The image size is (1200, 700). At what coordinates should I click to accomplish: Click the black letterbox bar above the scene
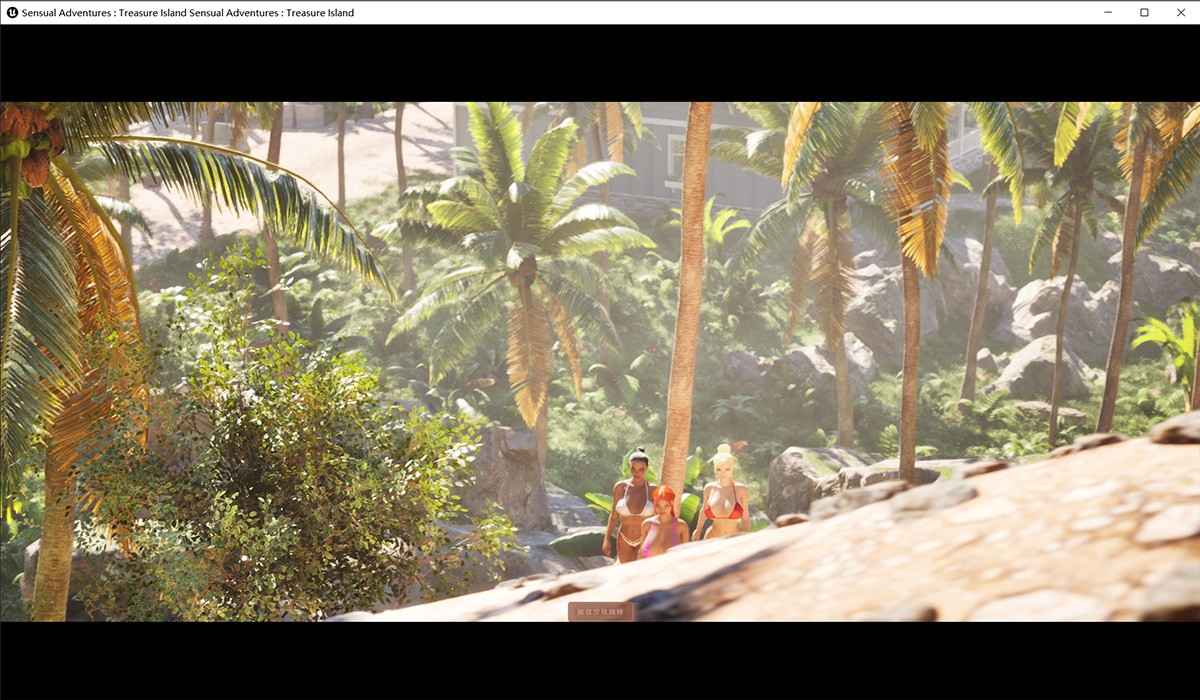pos(600,62)
